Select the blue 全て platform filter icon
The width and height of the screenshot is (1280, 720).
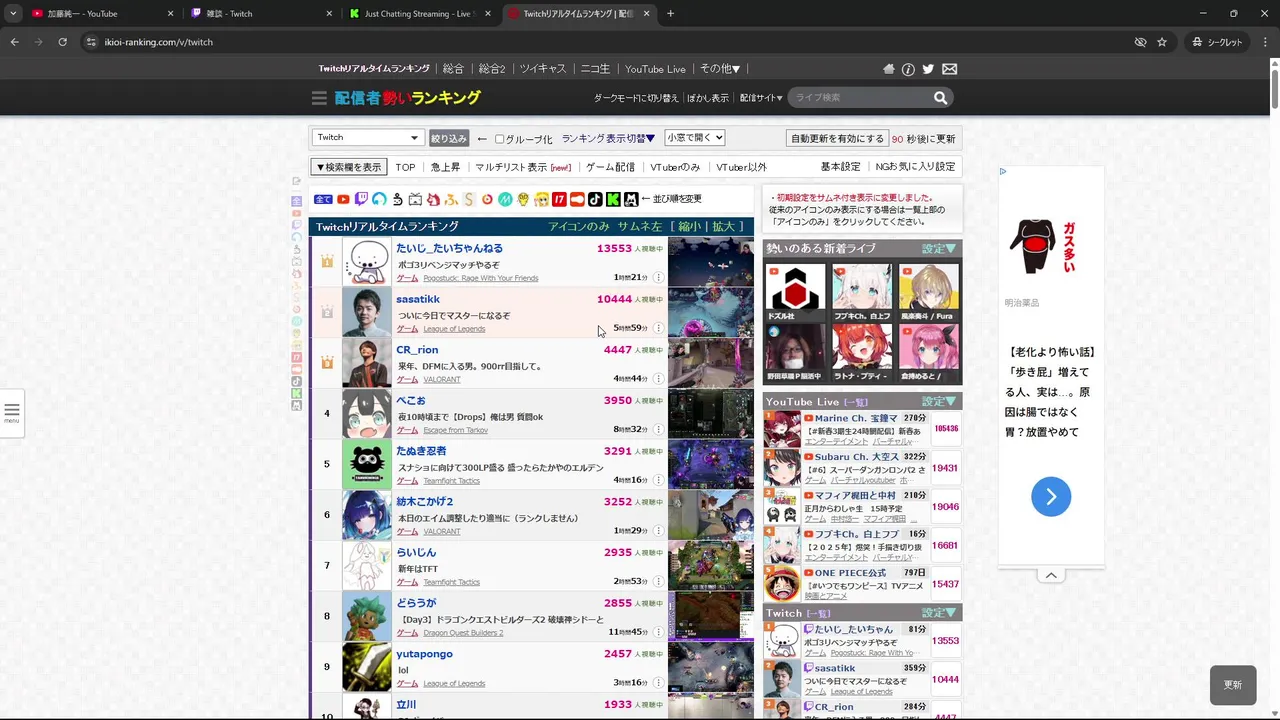(x=323, y=199)
